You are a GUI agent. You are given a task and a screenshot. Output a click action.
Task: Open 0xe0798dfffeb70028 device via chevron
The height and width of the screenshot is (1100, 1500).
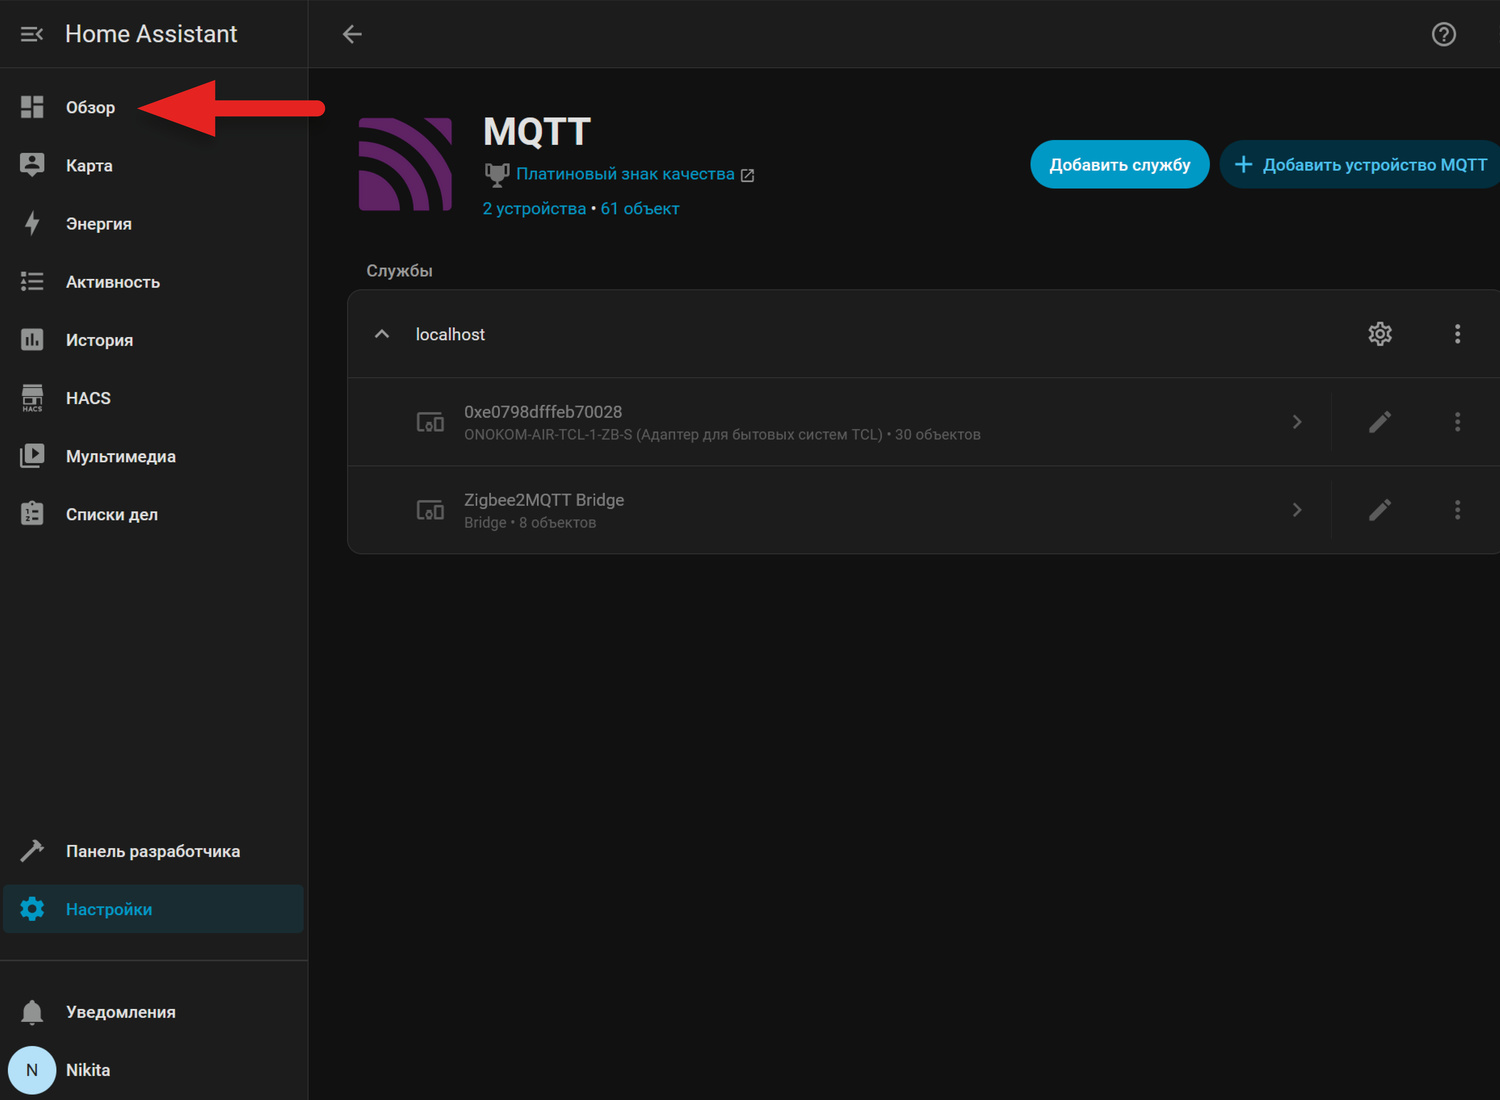pos(1297,422)
